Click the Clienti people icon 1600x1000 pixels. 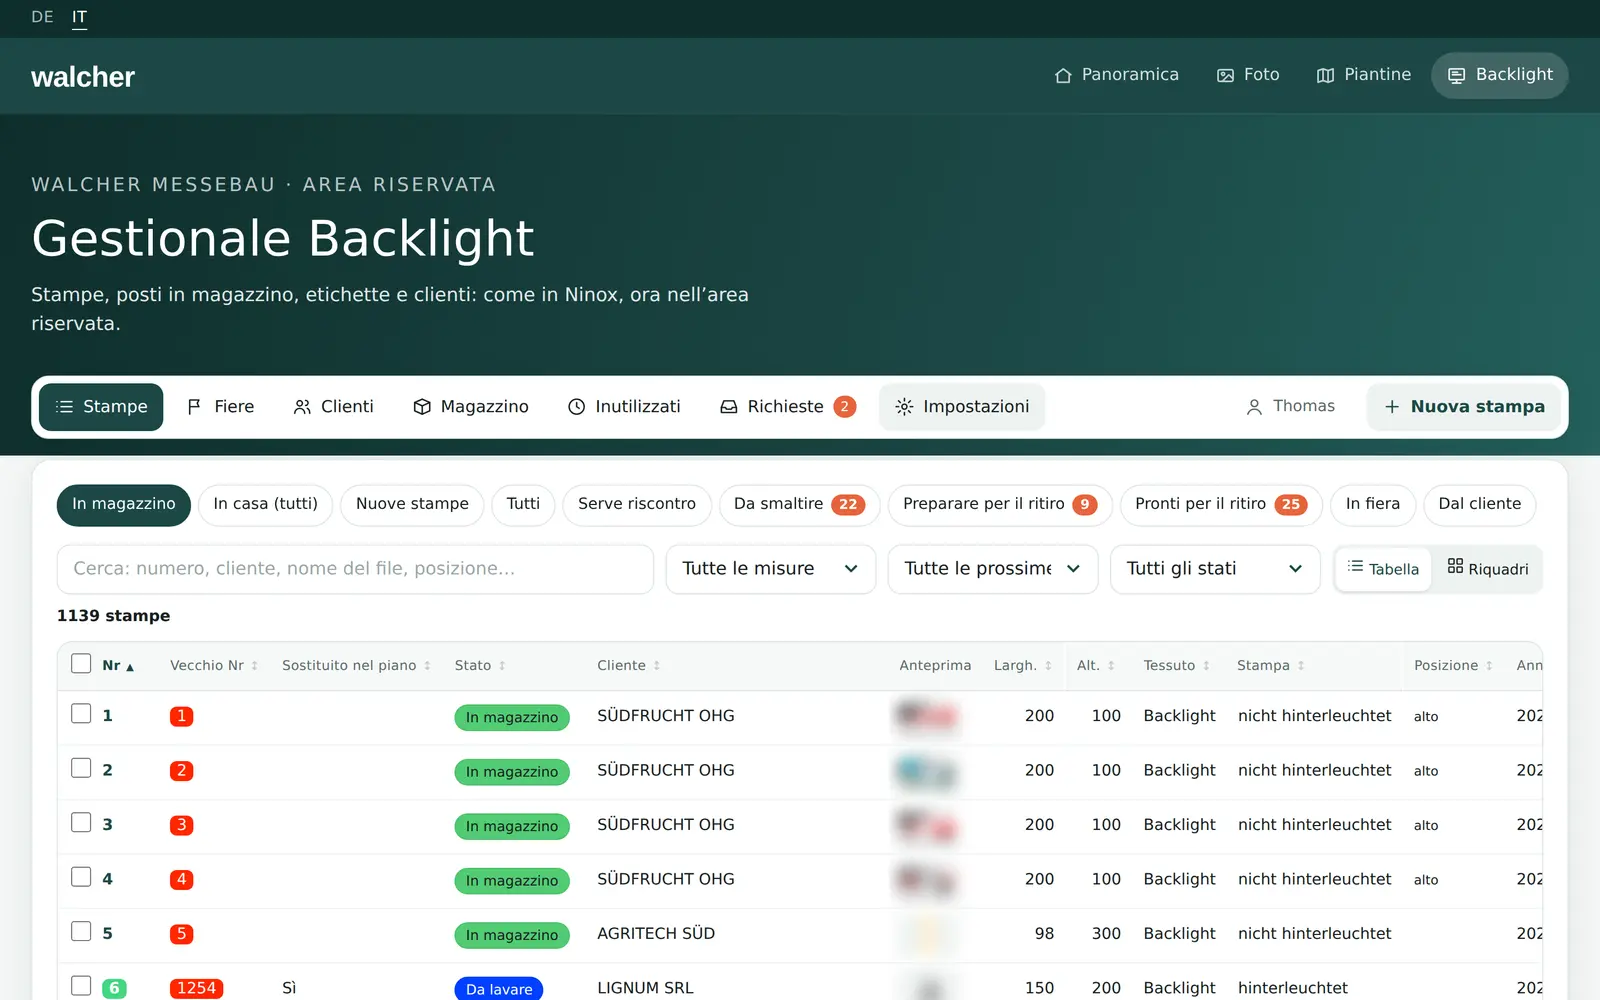coord(302,407)
